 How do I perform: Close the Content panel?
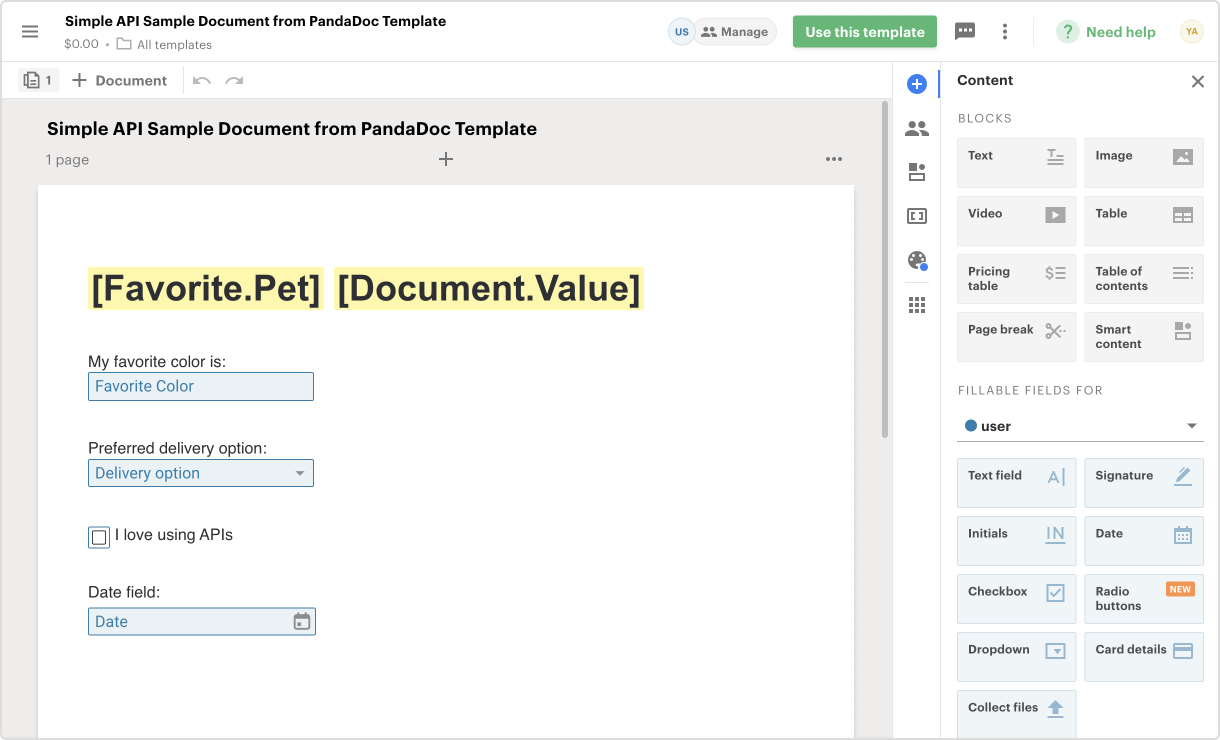tap(1198, 82)
